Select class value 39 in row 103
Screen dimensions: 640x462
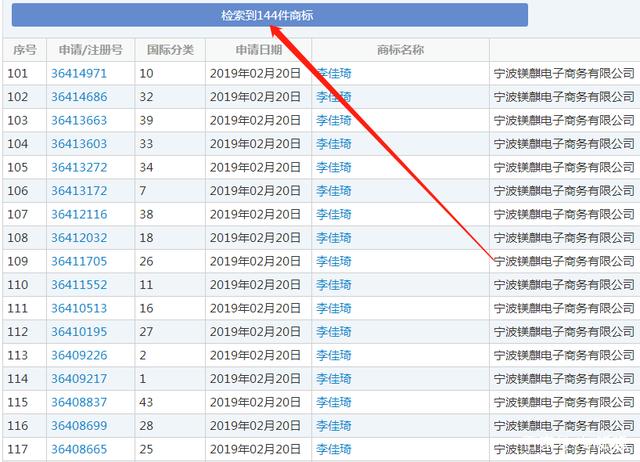(x=146, y=120)
